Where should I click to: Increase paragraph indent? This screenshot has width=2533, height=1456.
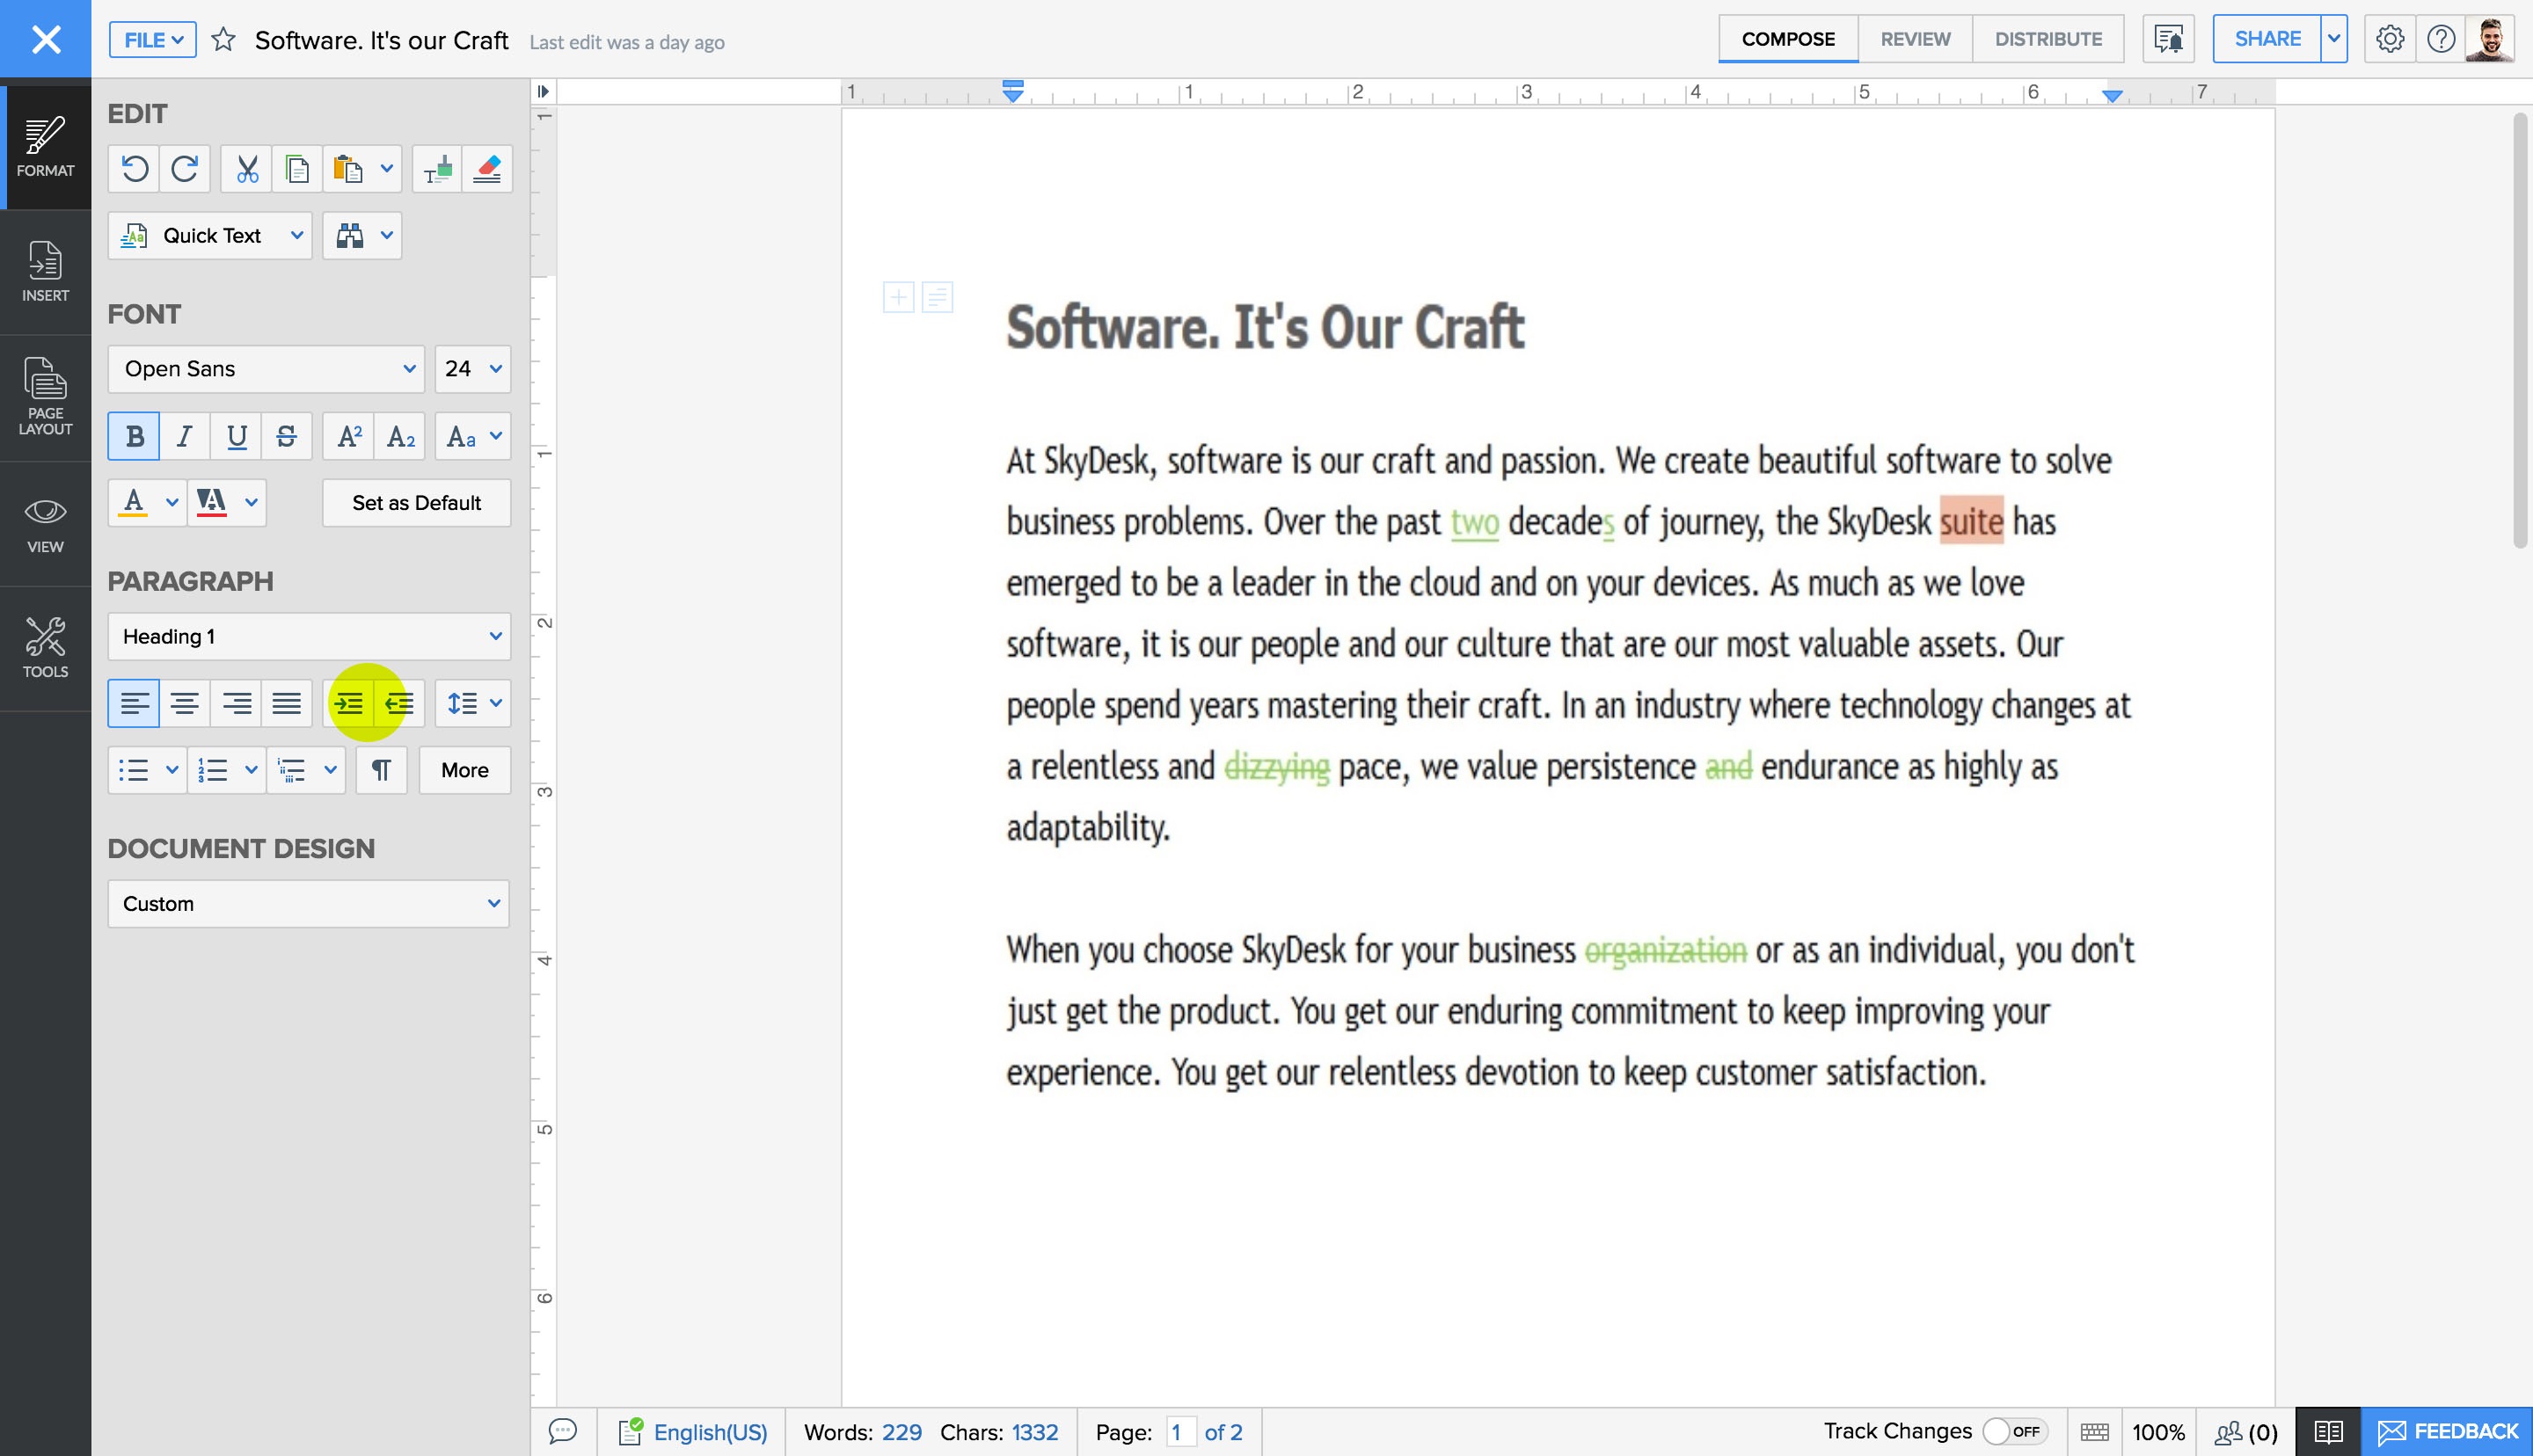[x=348, y=703]
